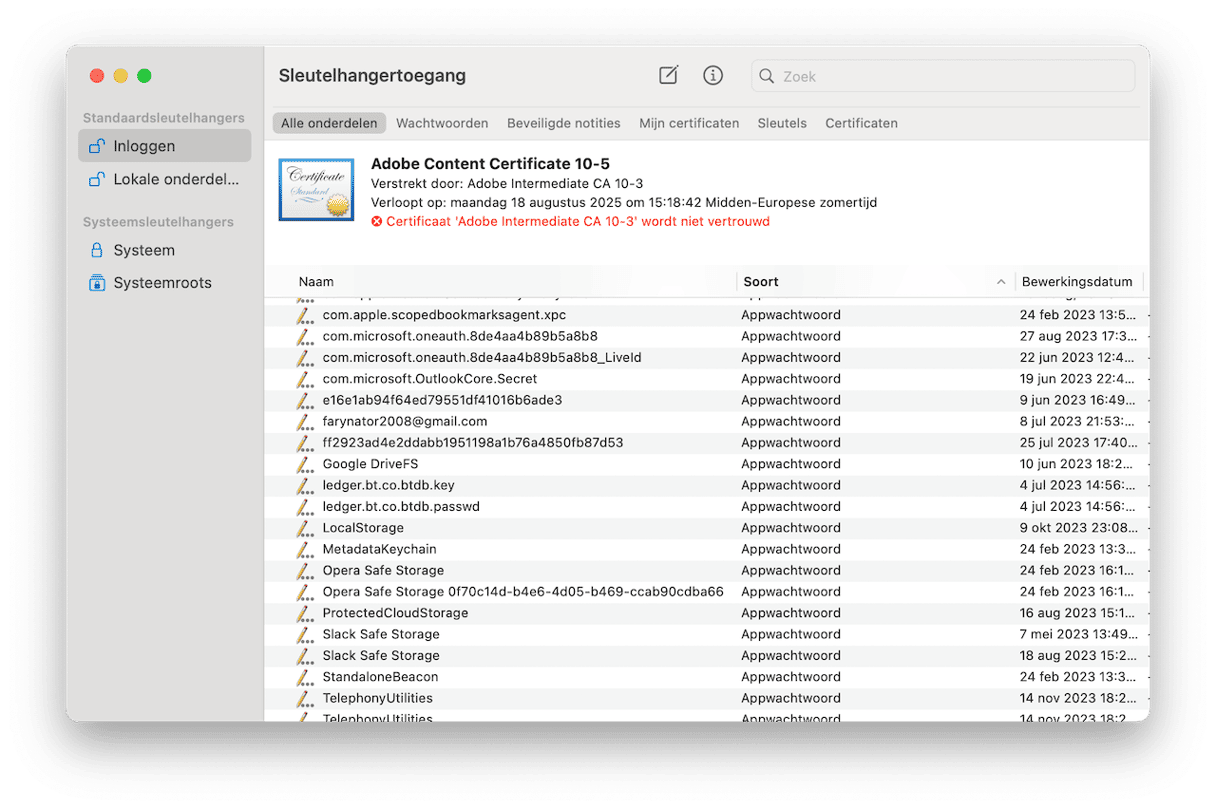The image size is (1216, 809).
Task: Switch to the Wachtwoorden tab
Action: (442, 123)
